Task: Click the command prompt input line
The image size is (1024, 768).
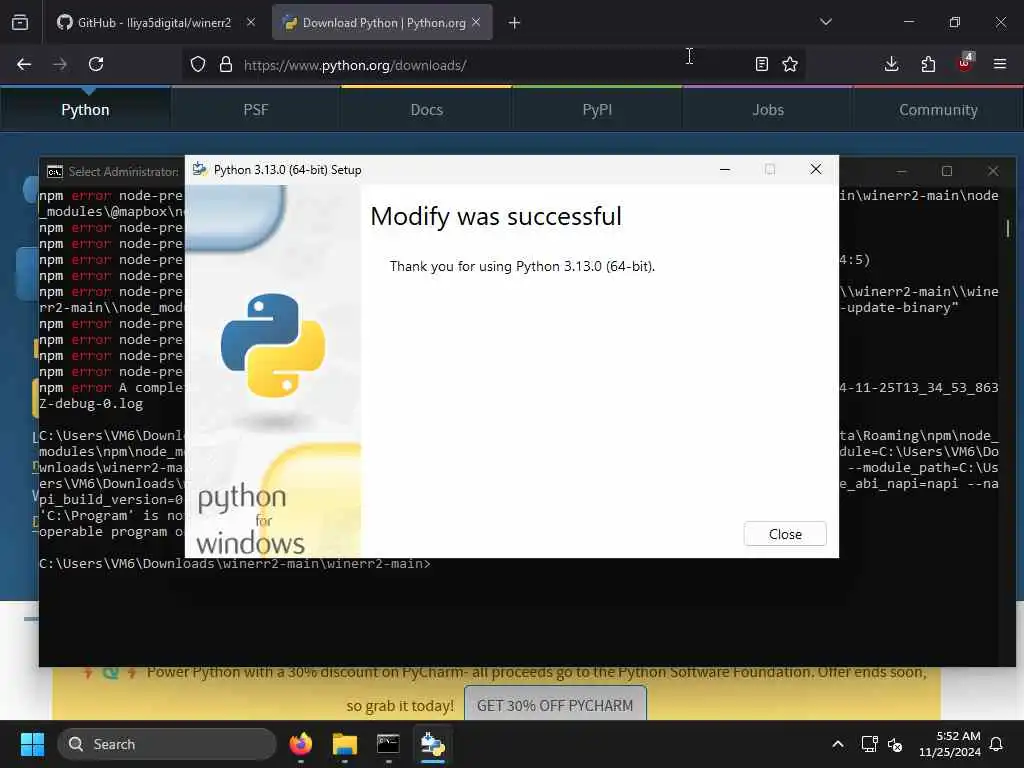Action: tap(235, 564)
